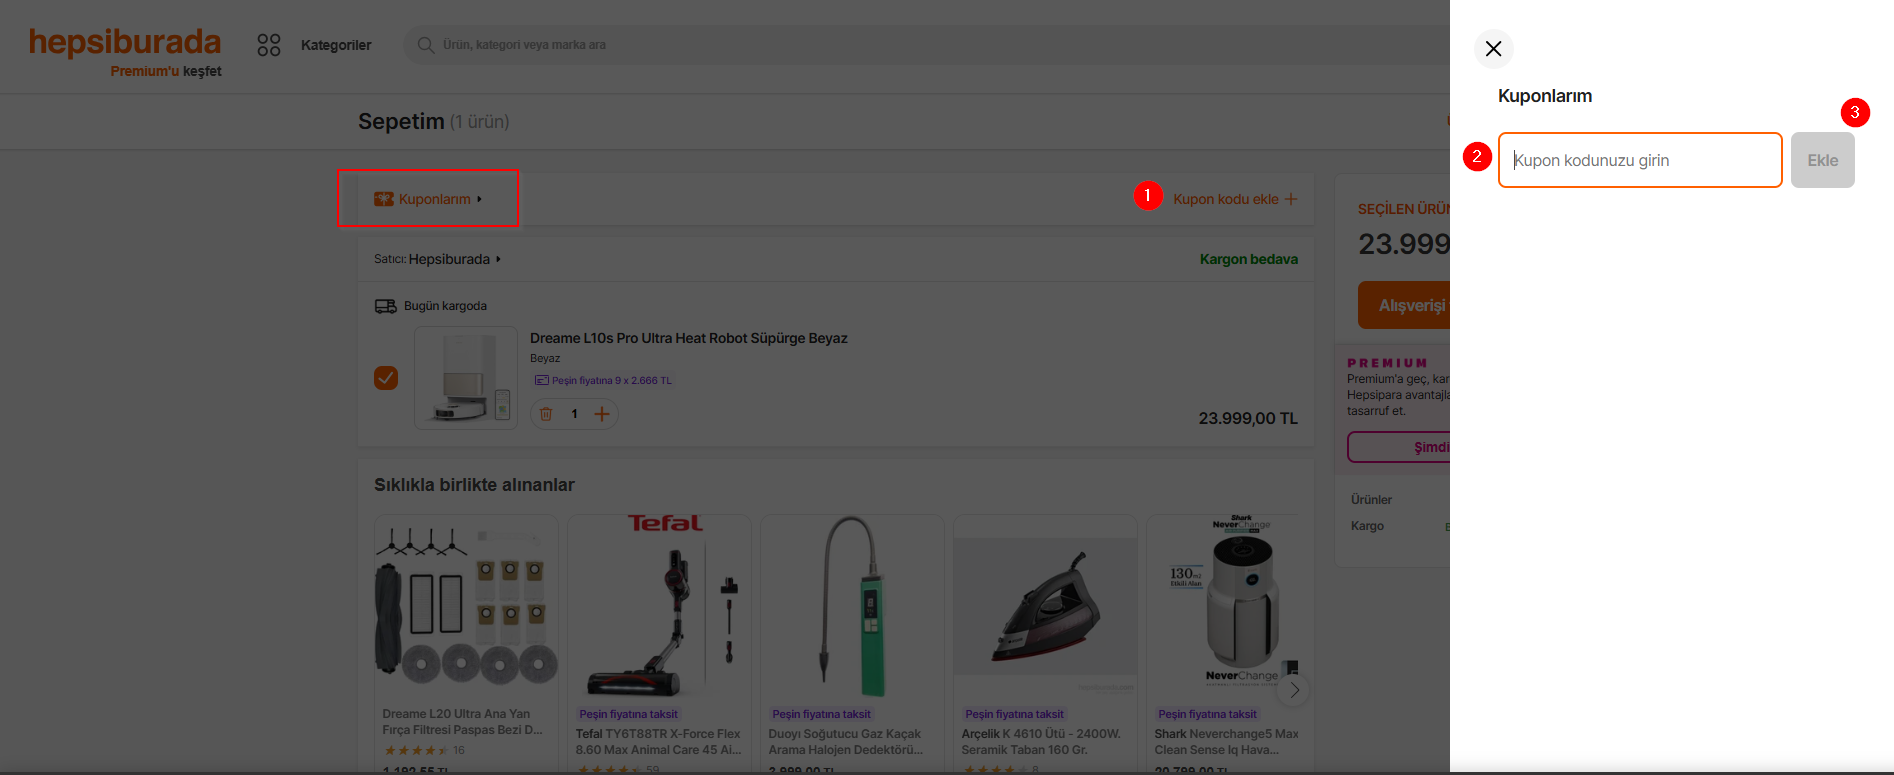Image resolution: width=1894 pixels, height=775 pixels.
Task: Click the trash icon to remove product
Action: click(546, 414)
